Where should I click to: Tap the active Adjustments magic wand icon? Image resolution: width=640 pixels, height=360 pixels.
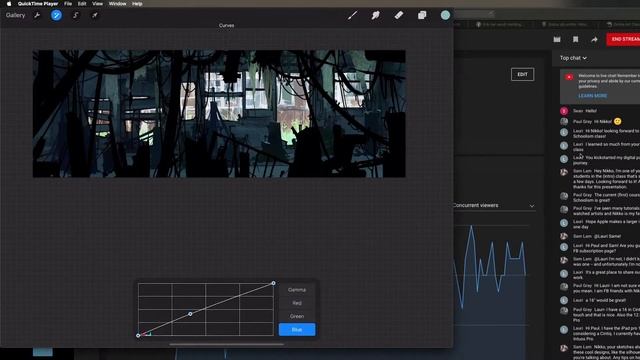(56, 16)
